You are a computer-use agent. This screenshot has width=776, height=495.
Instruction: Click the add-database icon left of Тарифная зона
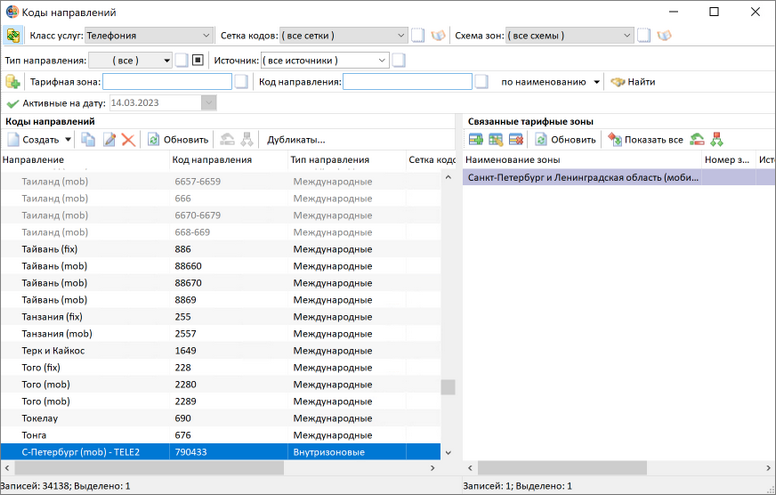point(13,82)
